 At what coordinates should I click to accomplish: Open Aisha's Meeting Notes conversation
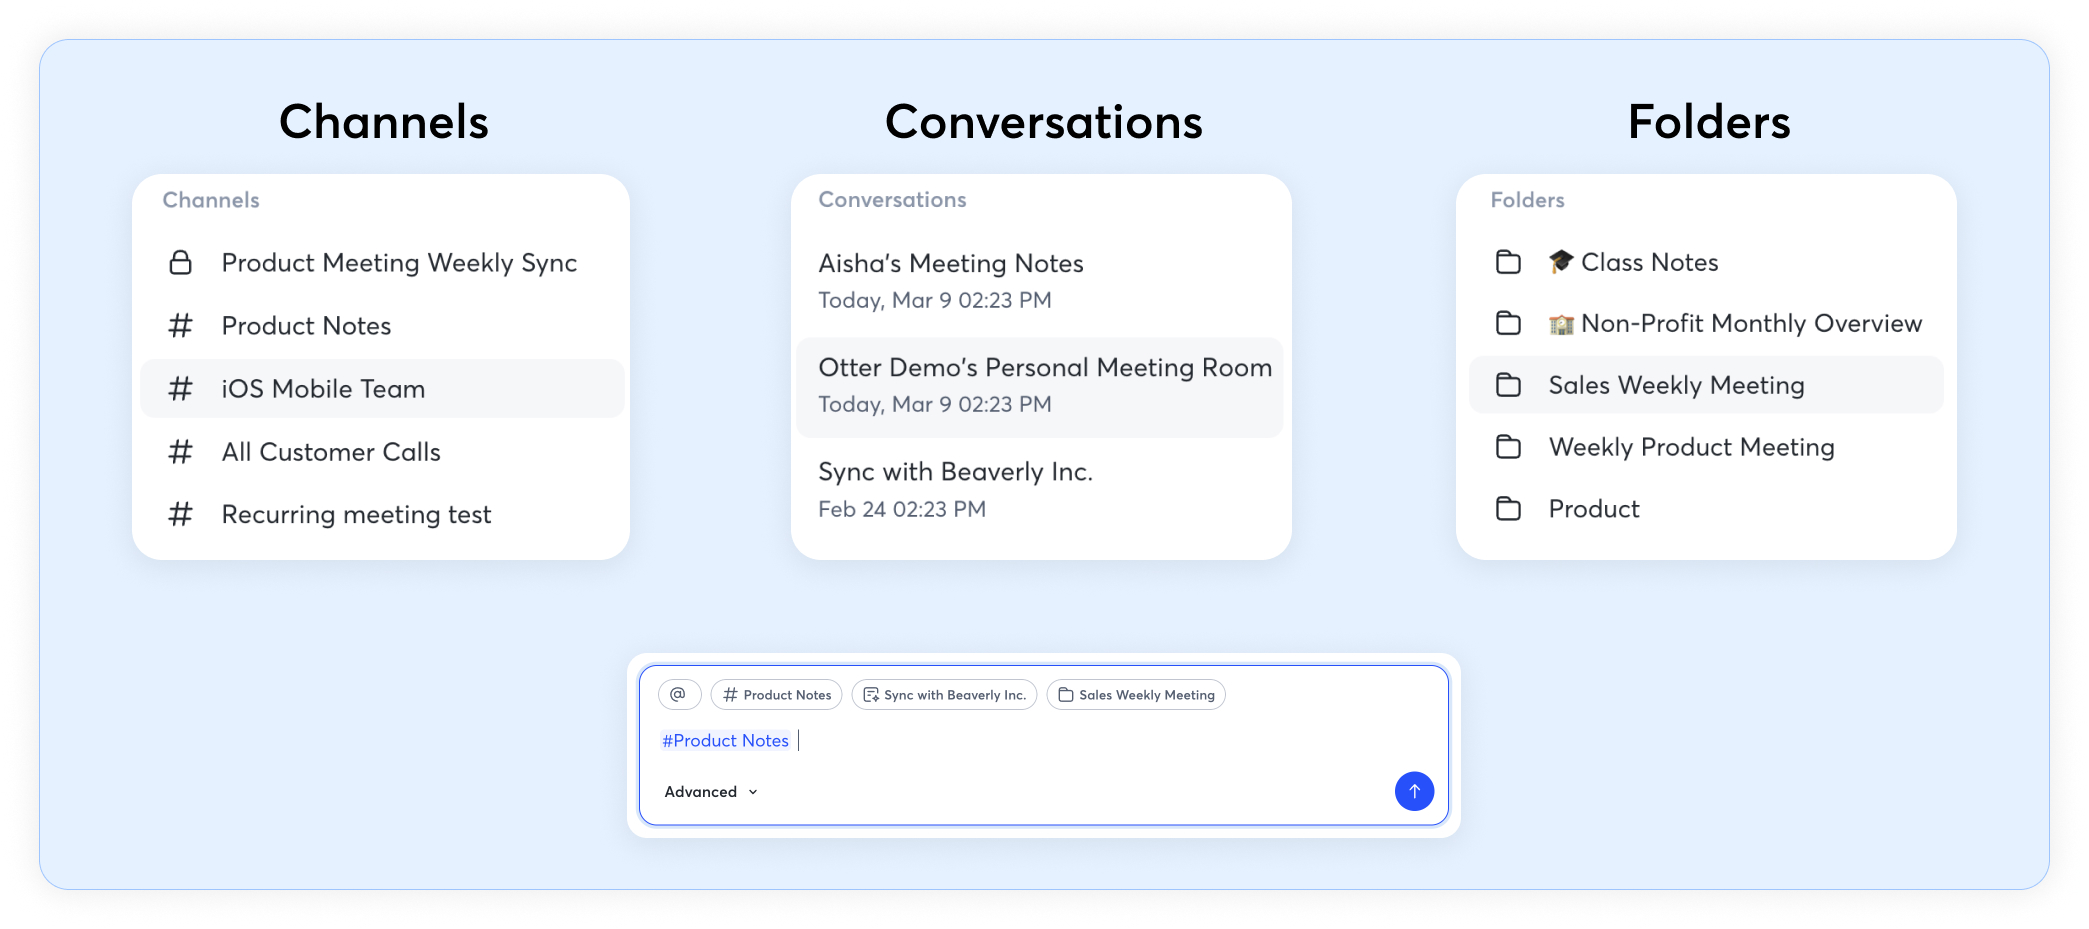tap(950, 264)
